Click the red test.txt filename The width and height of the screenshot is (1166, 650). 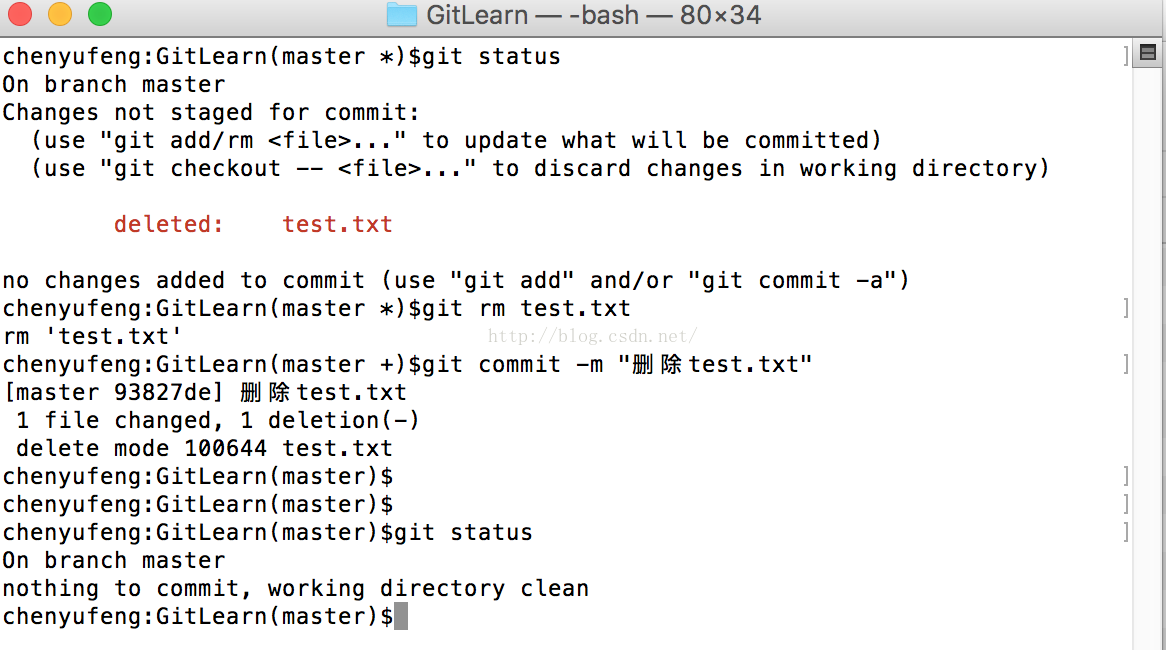pyautogui.click(x=337, y=225)
